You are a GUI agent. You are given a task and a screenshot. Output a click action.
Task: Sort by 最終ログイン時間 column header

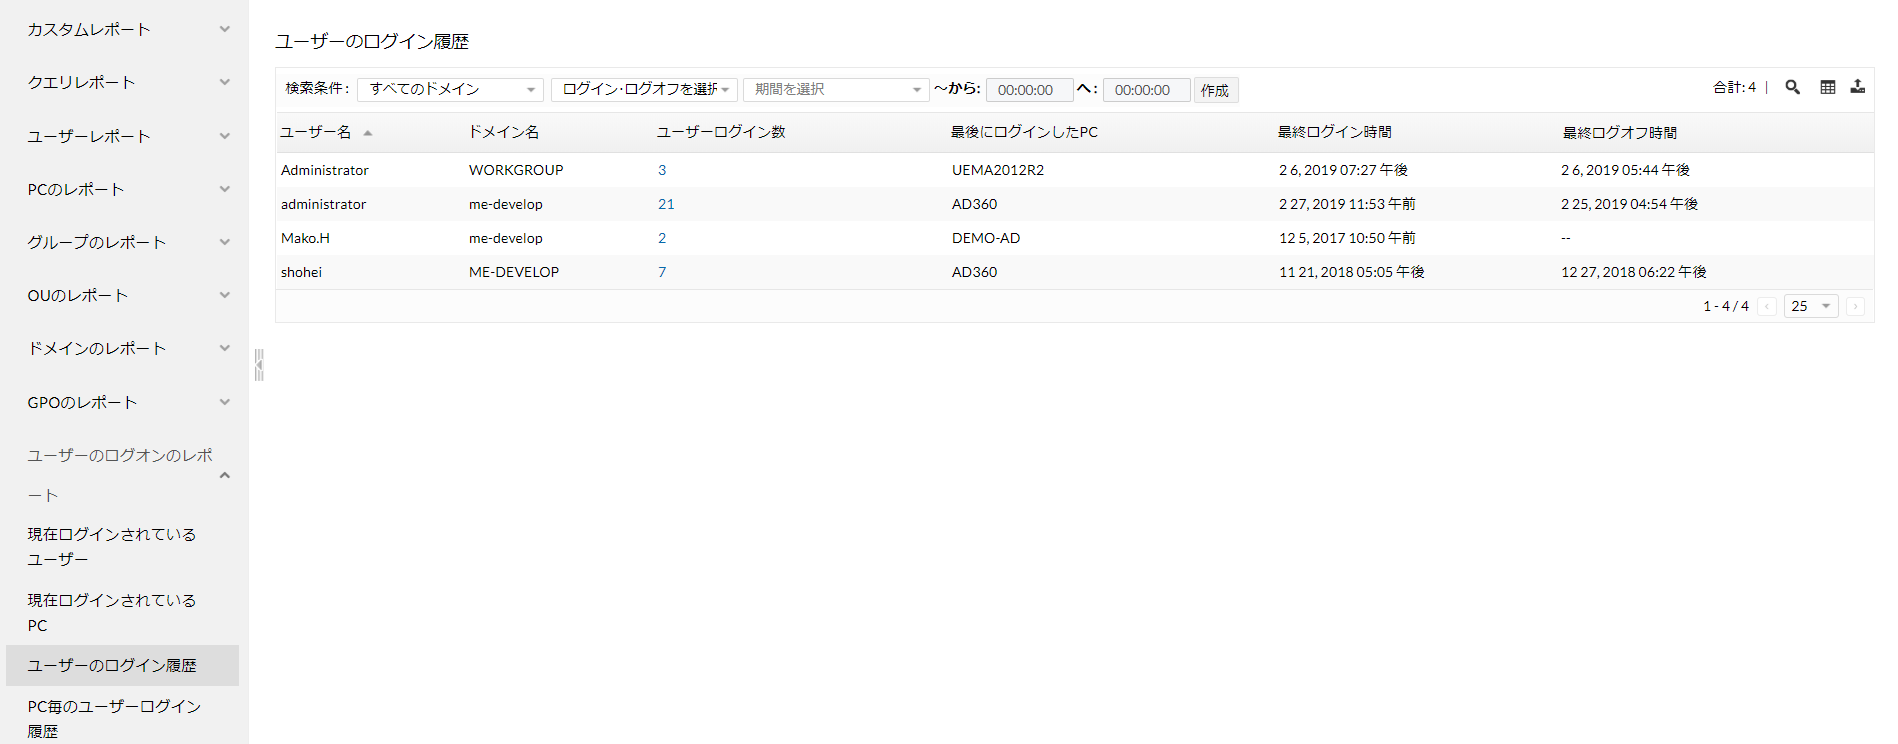[1335, 132]
